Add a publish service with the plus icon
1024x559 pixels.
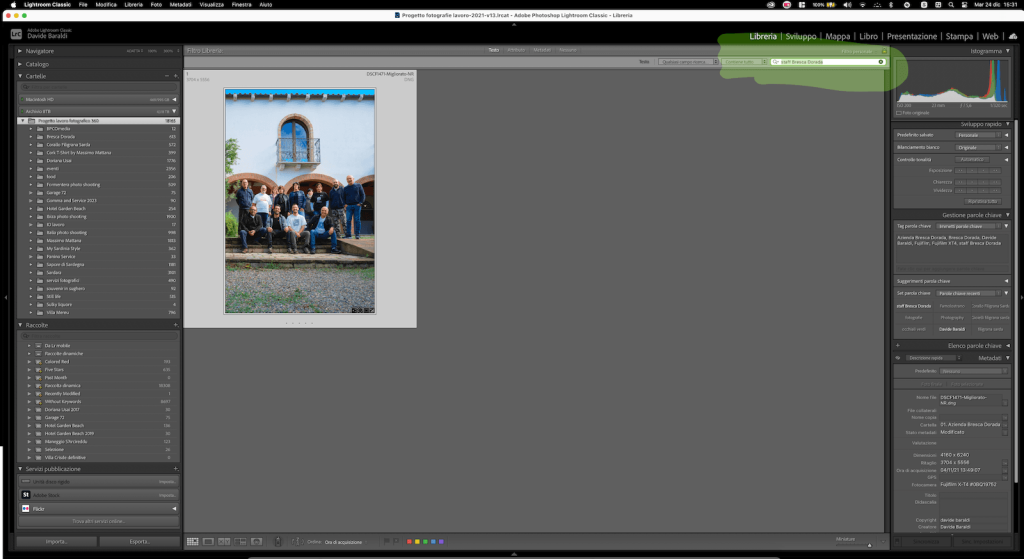[x=176, y=469]
